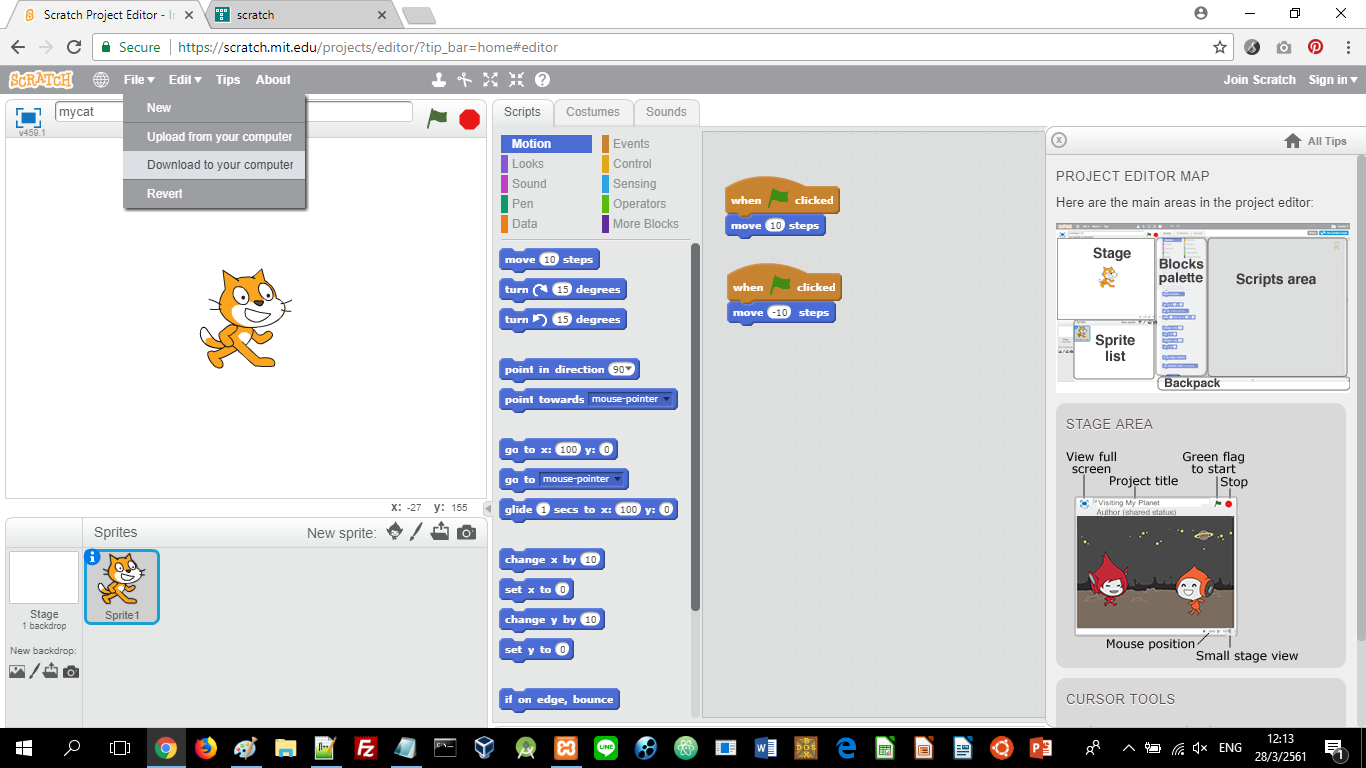Select the Looks block category

pyautogui.click(x=546, y=164)
